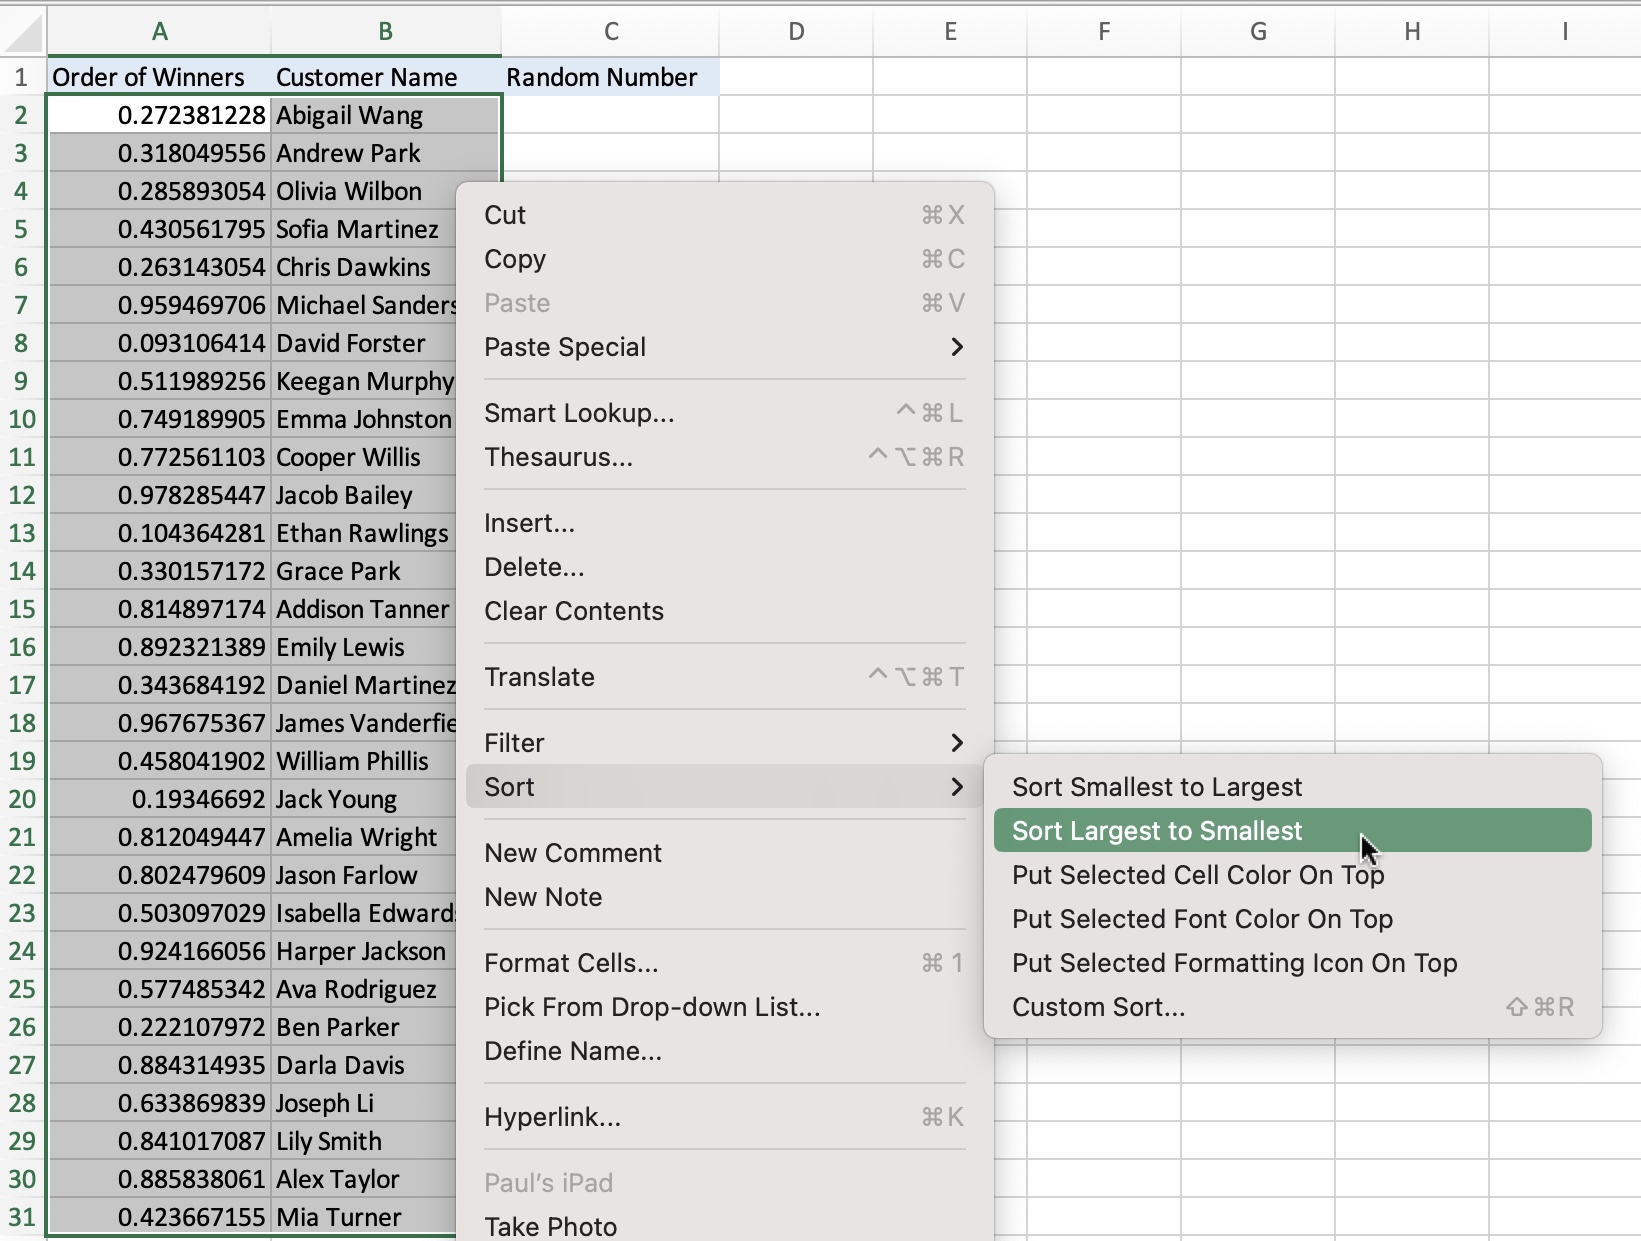Click the select-all corner triangle

[x=23, y=32]
